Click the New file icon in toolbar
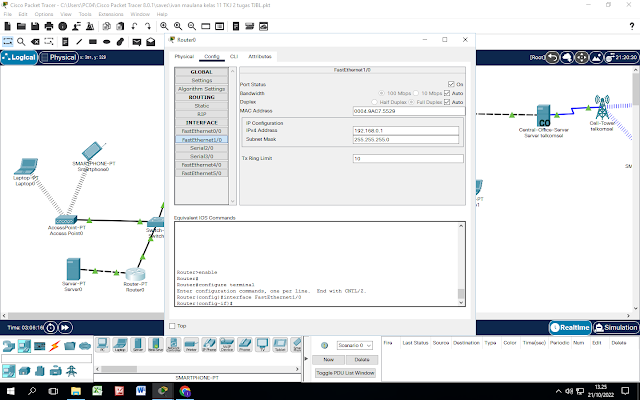The image size is (640, 400). point(7,27)
